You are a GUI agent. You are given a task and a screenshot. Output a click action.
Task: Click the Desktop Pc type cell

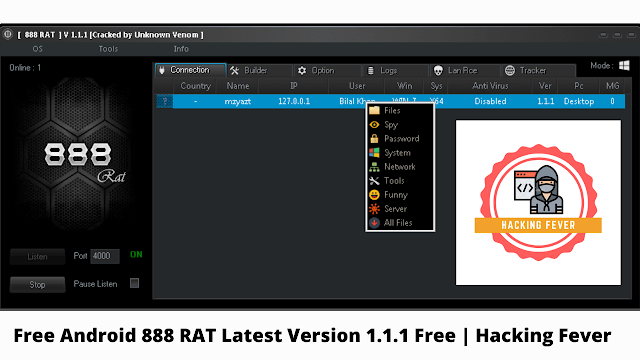pyautogui.click(x=579, y=101)
